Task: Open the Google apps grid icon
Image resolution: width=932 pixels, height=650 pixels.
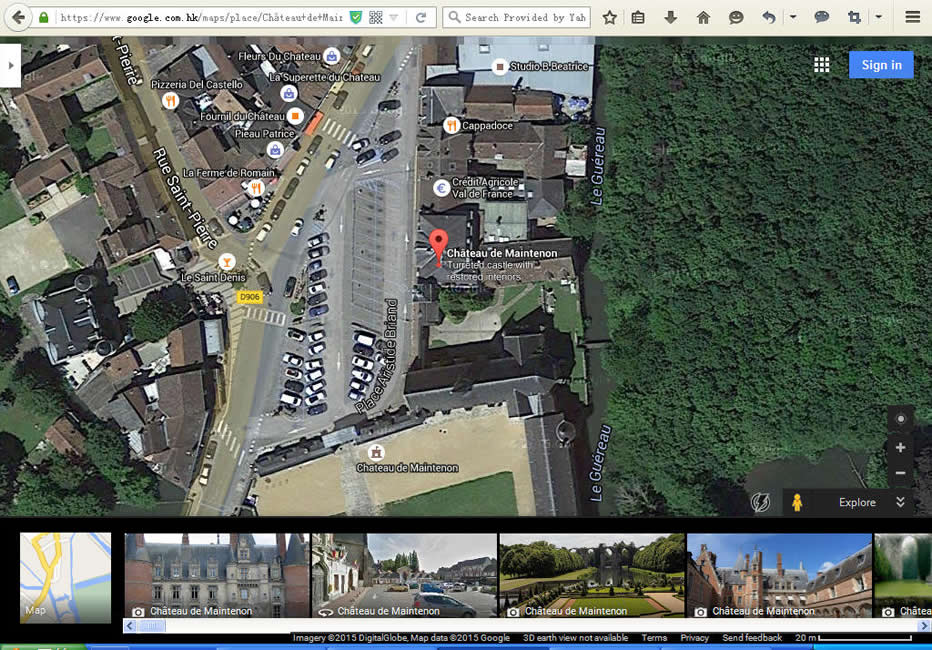Action: (x=821, y=65)
